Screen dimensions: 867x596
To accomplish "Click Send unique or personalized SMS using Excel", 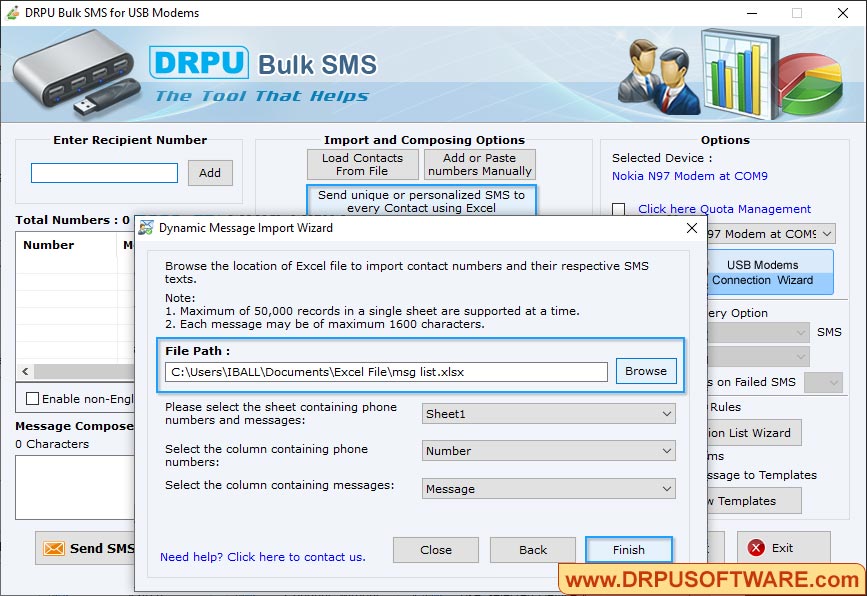I will point(421,201).
